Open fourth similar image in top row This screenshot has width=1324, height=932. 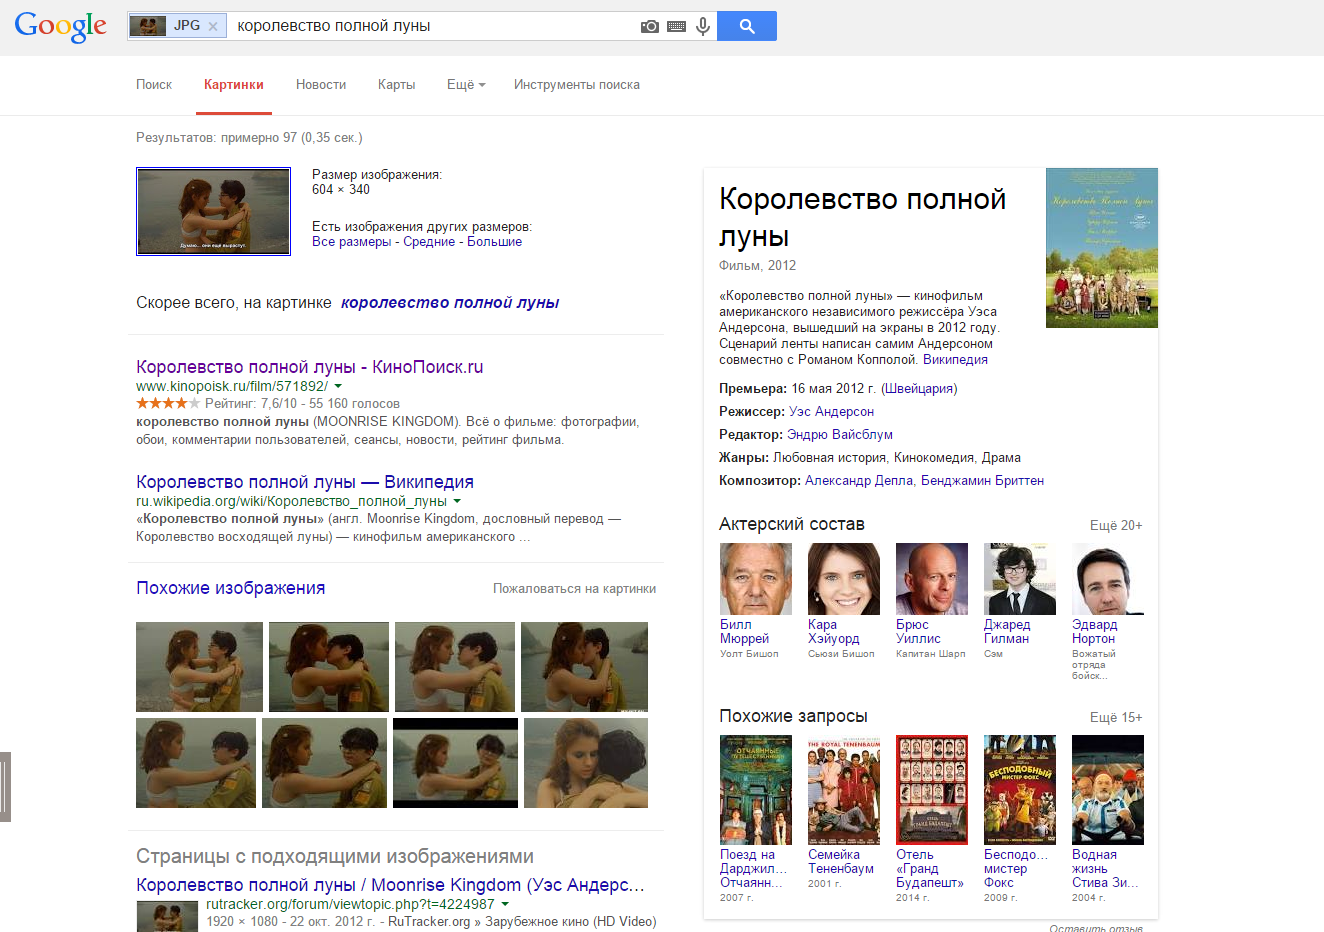tap(584, 667)
